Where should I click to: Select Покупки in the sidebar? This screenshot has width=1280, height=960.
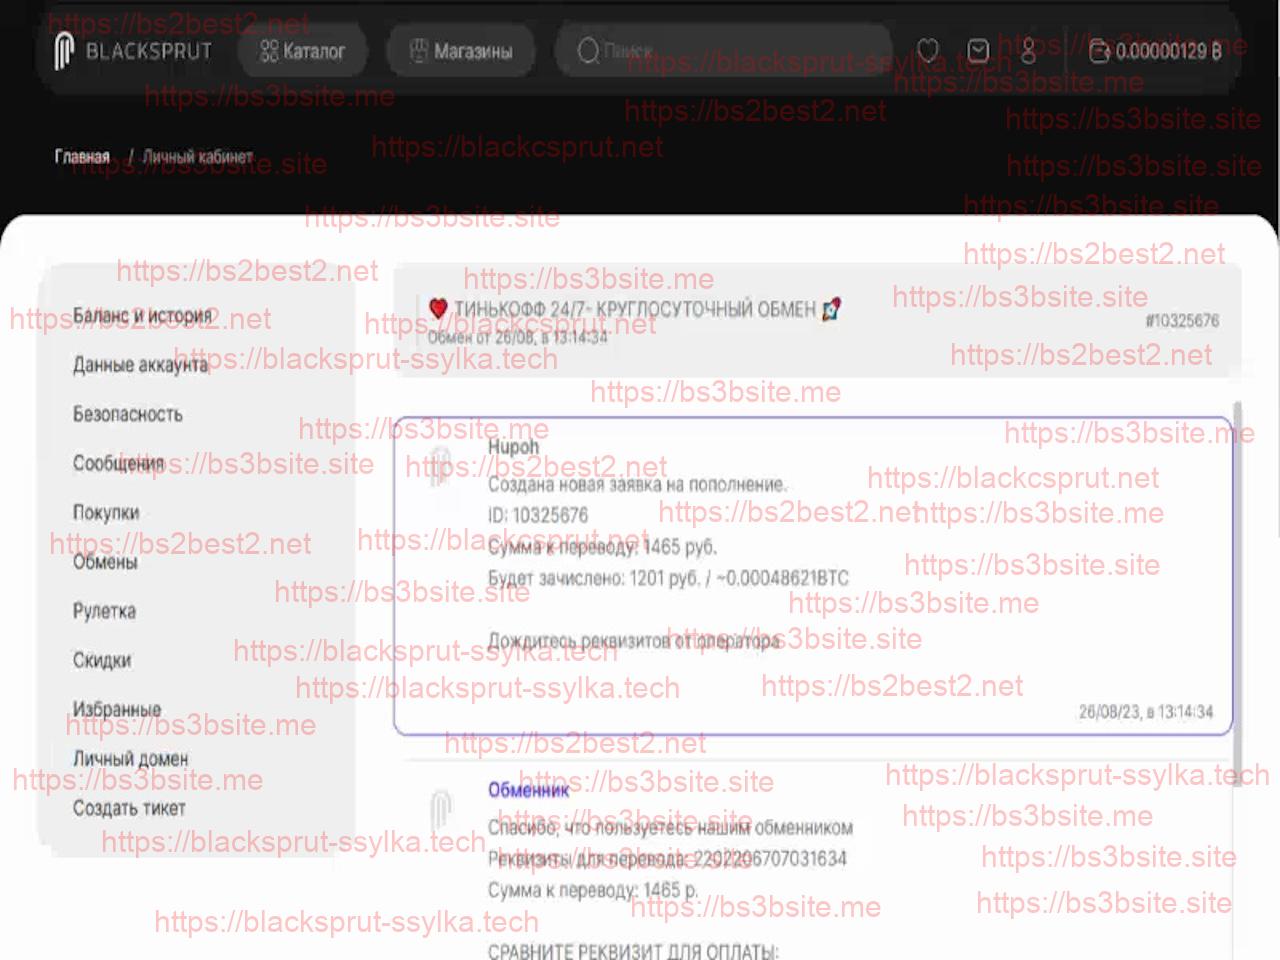106,512
